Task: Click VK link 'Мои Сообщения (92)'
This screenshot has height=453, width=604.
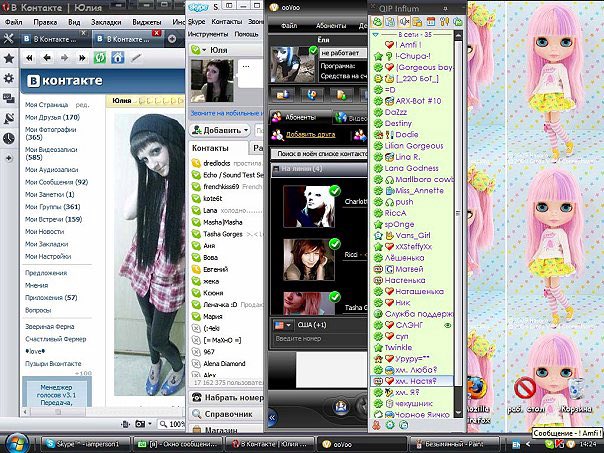Action: 56,182
